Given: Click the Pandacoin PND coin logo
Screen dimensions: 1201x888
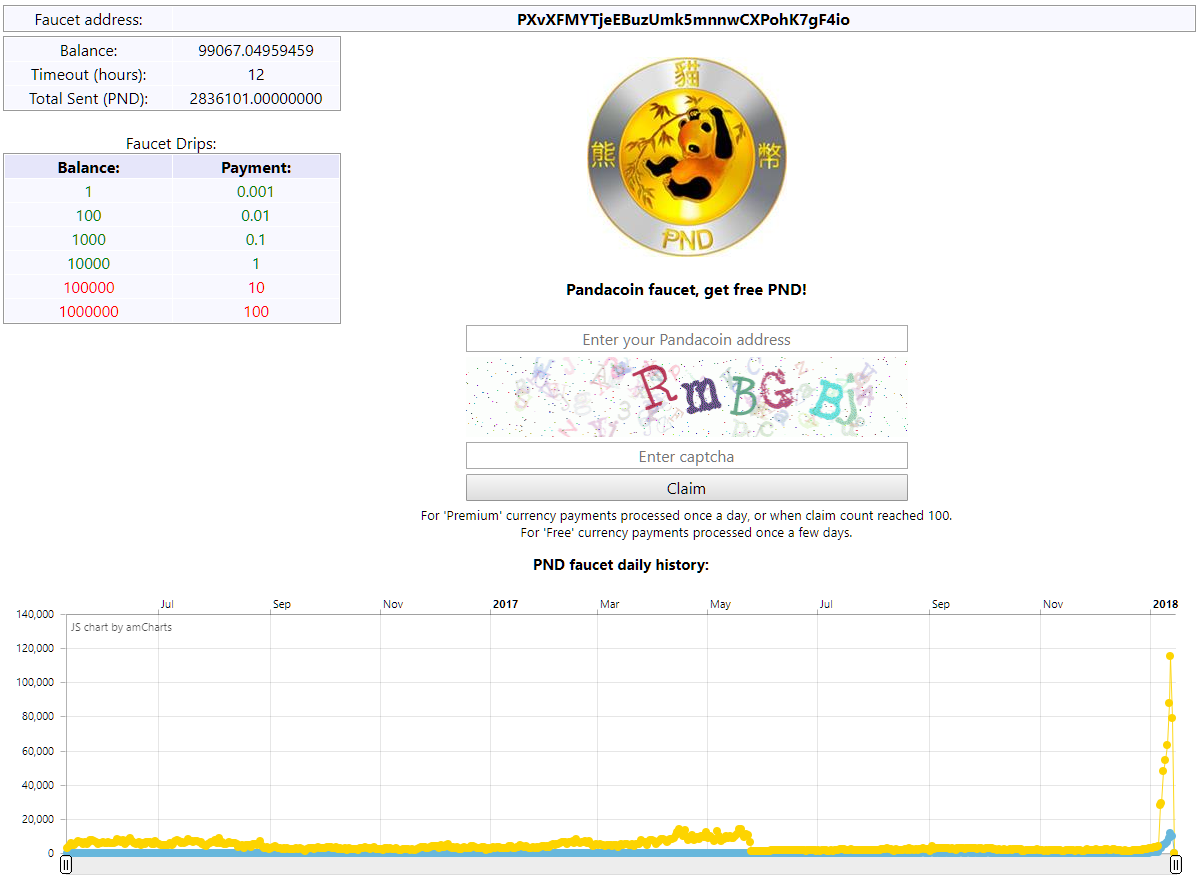Looking at the screenshot, I should click(686, 156).
